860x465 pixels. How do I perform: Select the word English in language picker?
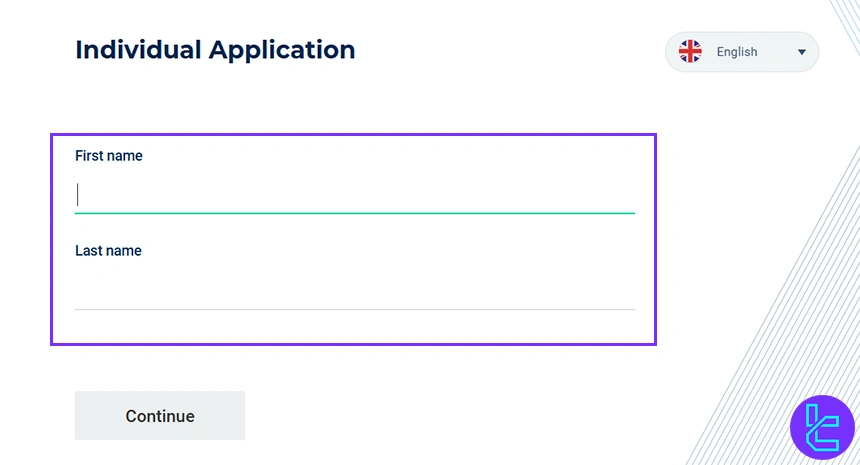[737, 52]
